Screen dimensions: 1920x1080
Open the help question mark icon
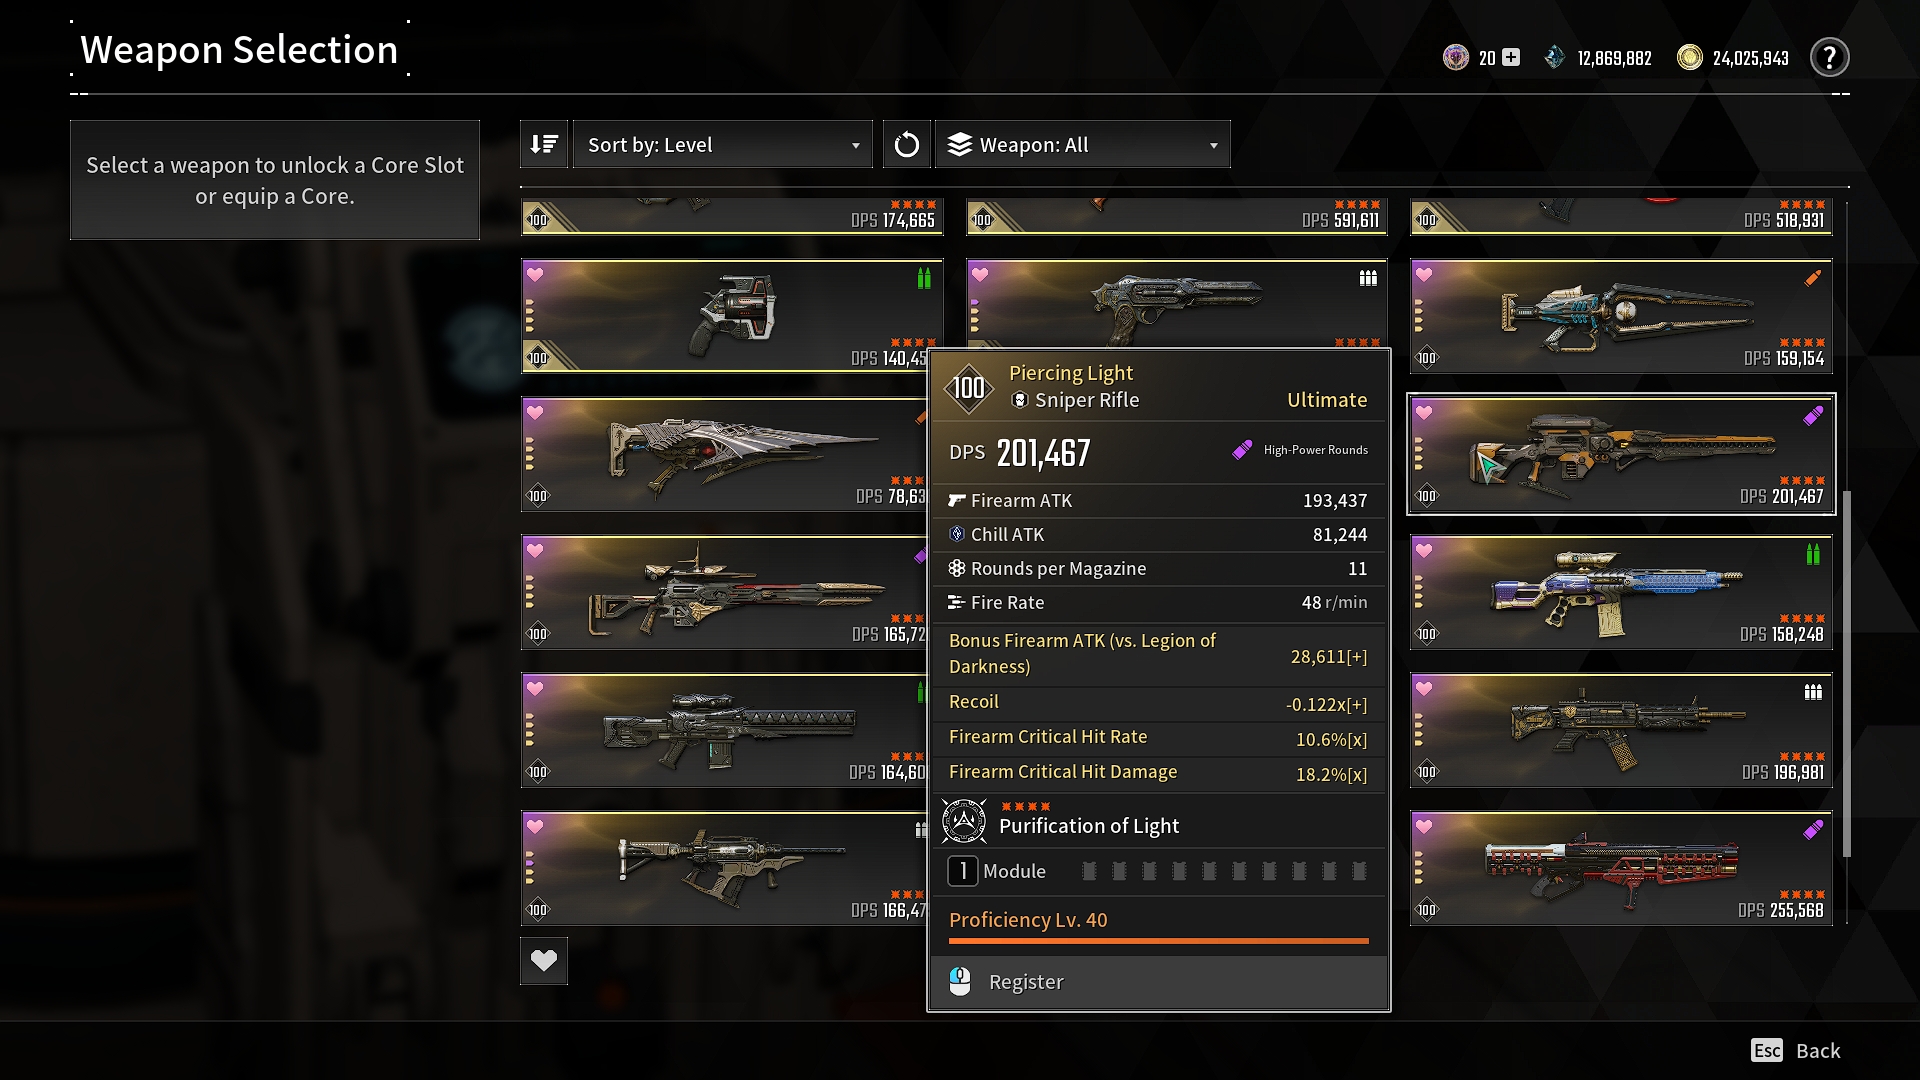click(x=1829, y=57)
